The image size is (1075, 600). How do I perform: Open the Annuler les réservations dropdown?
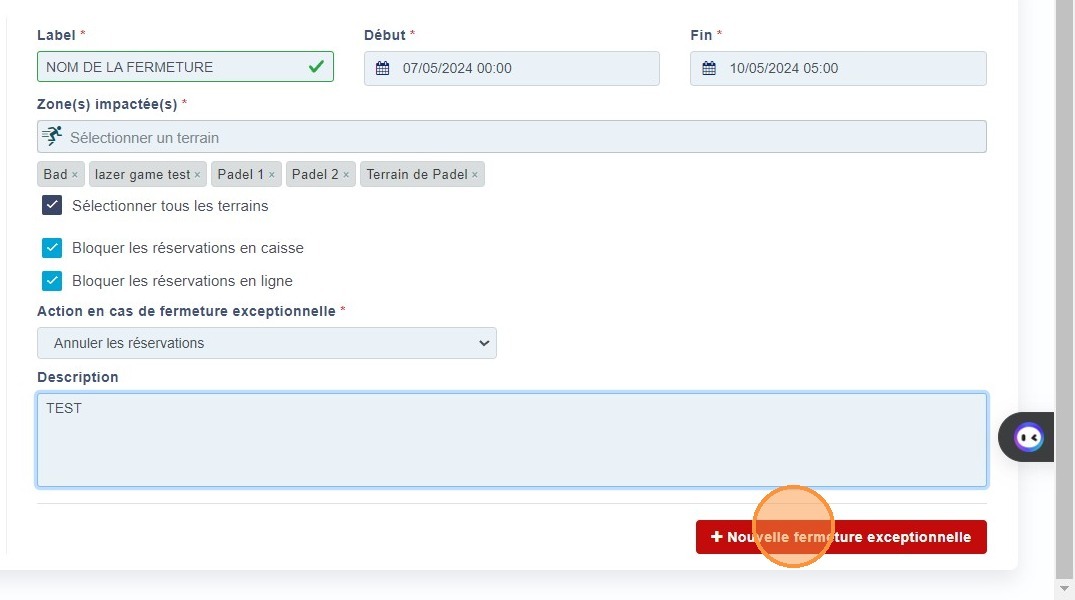[x=267, y=343]
